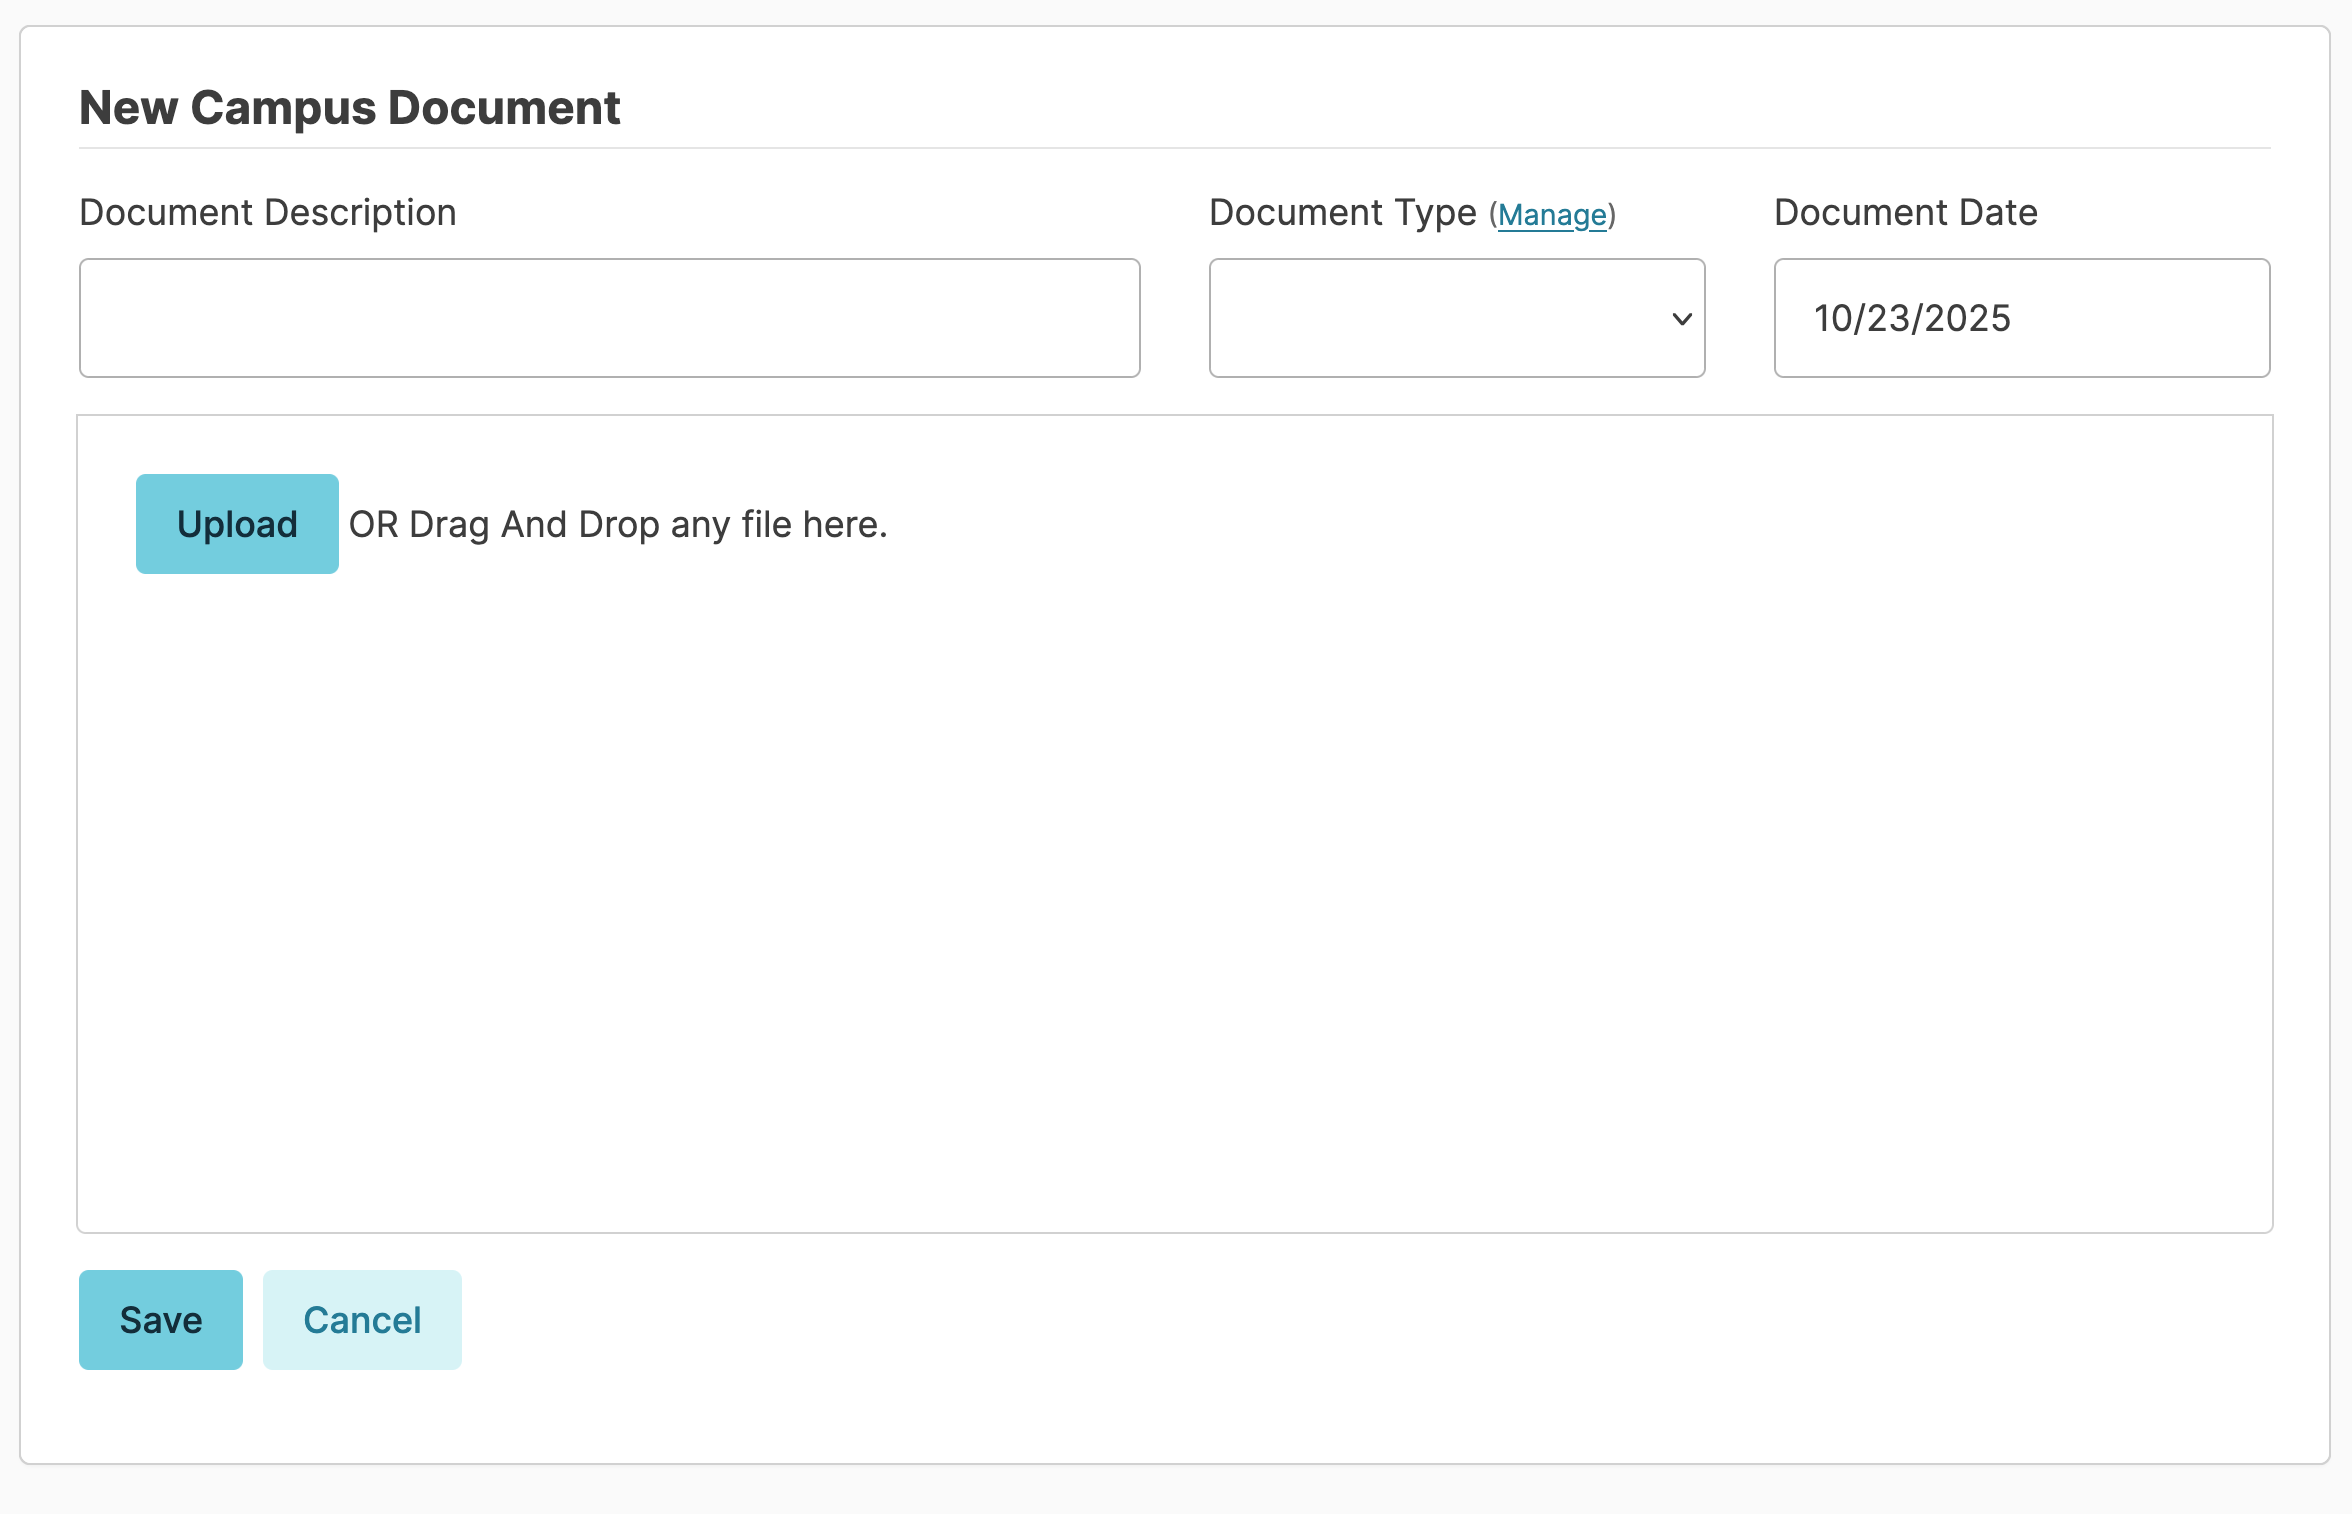The image size is (2352, 1514).
Task: Click the chevron arrow in Document Type
Action: [1682, 319]
